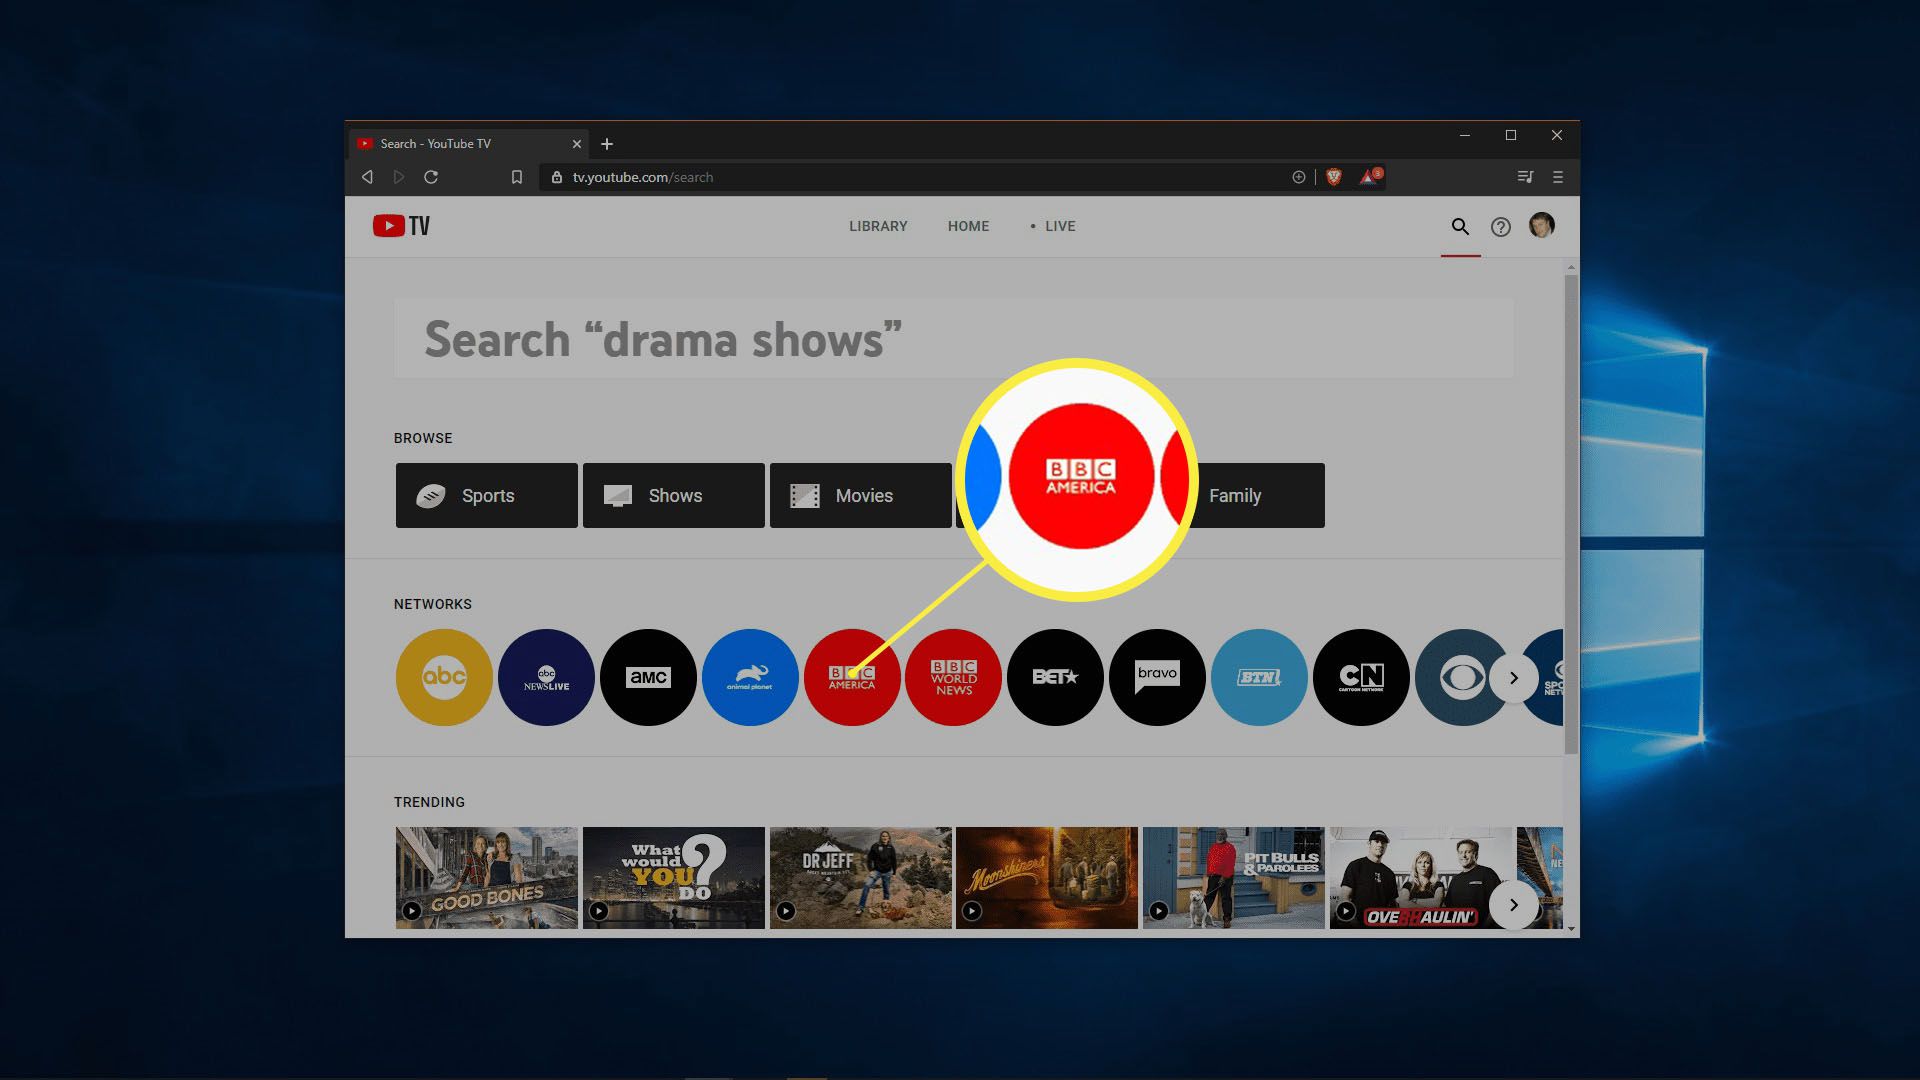1920x1080 pixels.
Task: Click the scrollbar down arrow
Action: pos(1572,929)
